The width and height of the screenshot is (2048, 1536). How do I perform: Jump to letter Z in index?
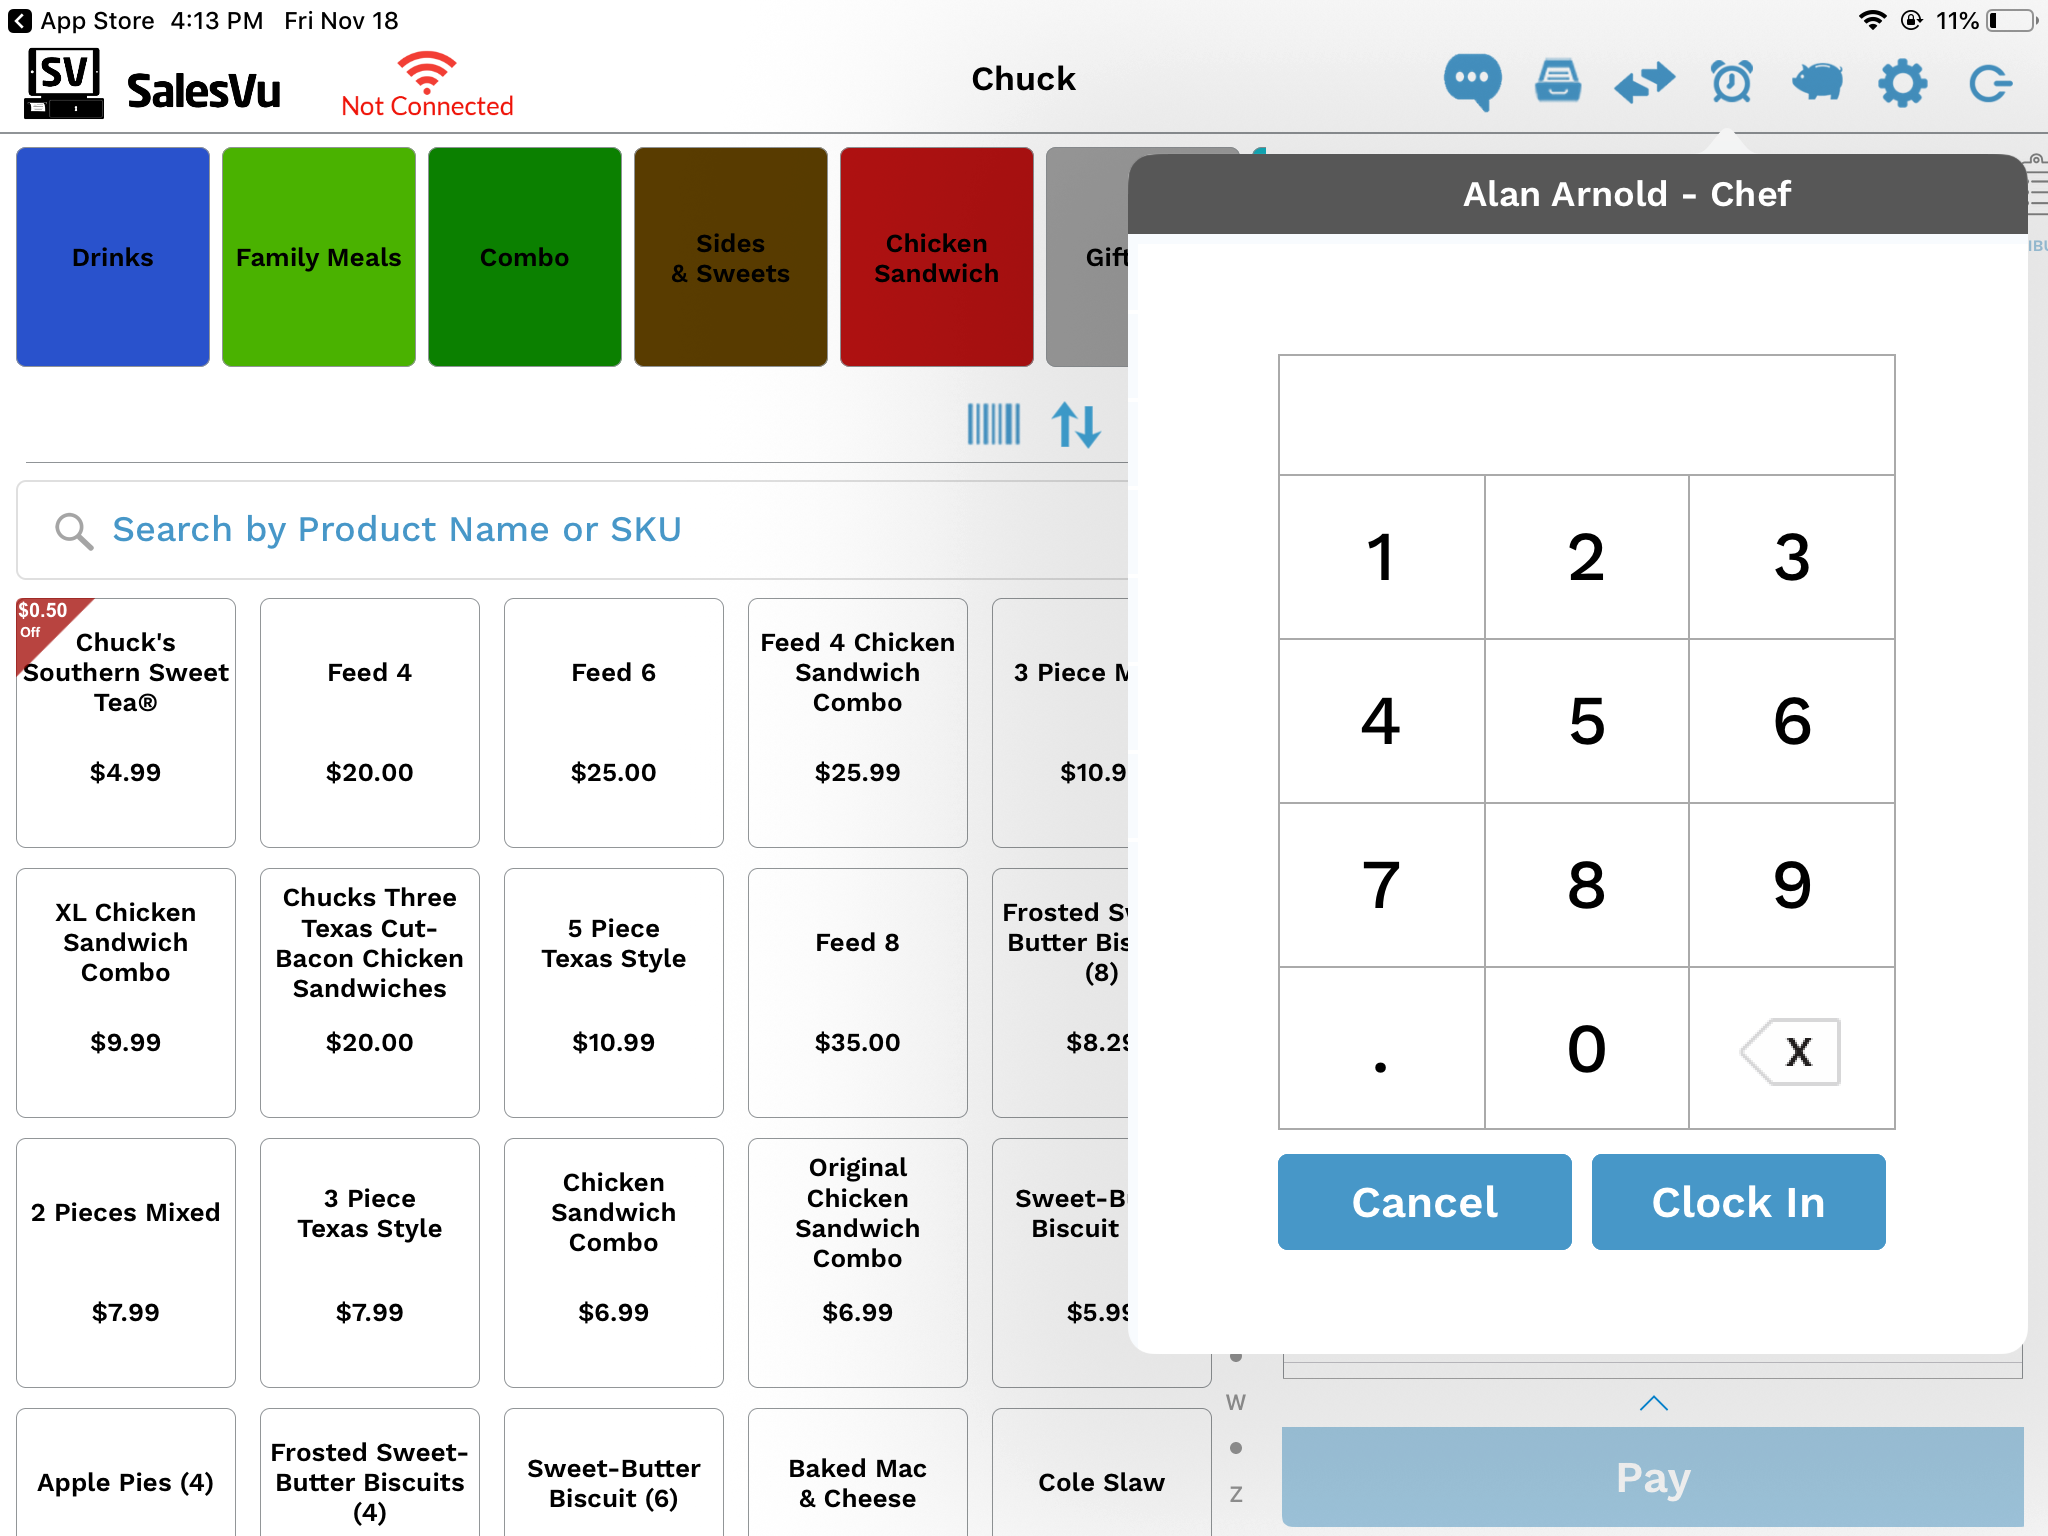[1236, 1494]
